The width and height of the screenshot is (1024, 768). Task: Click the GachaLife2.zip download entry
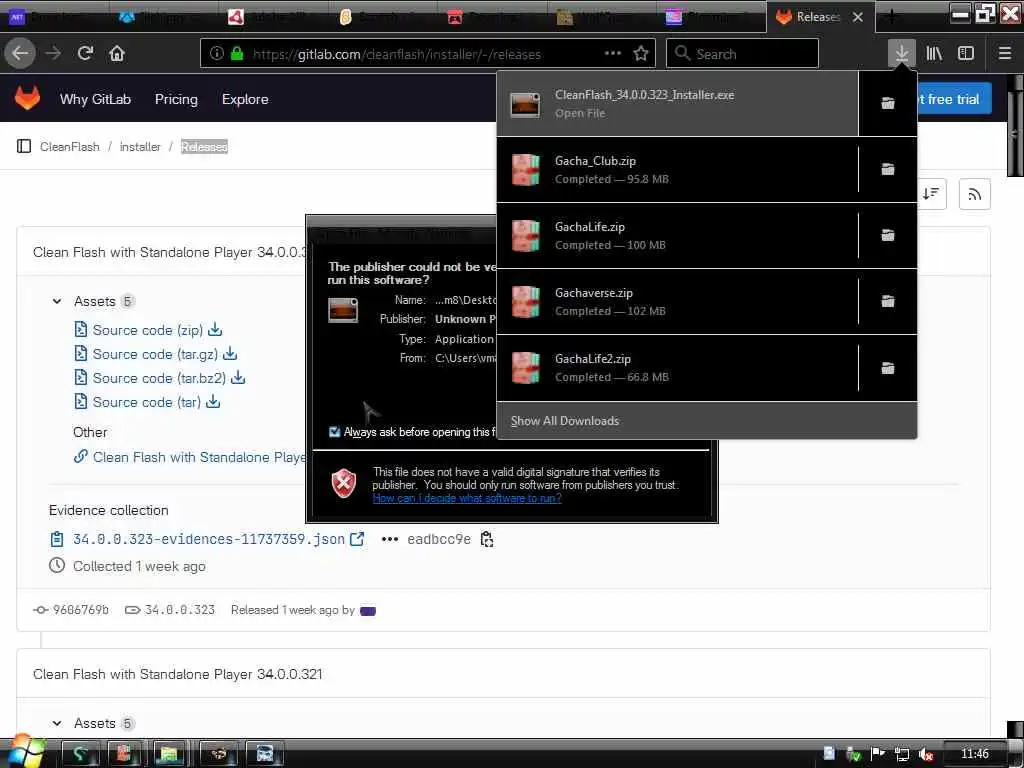click(x=677, y=368)
